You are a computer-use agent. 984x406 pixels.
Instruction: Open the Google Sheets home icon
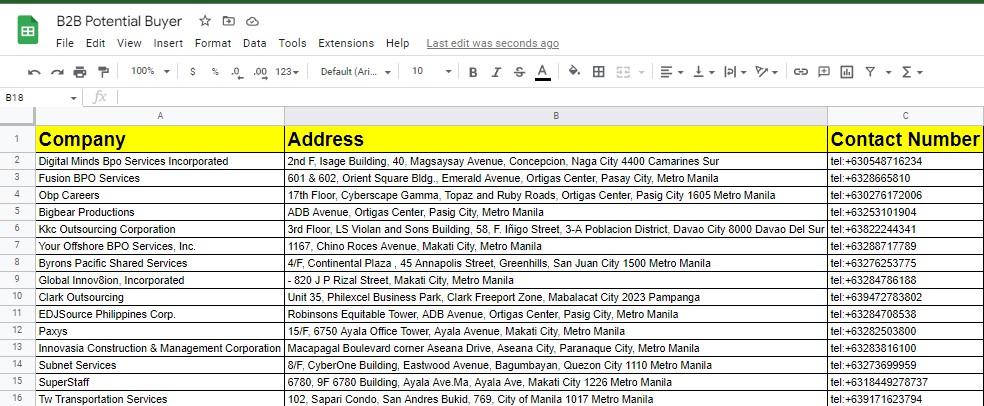pos(28,30)
